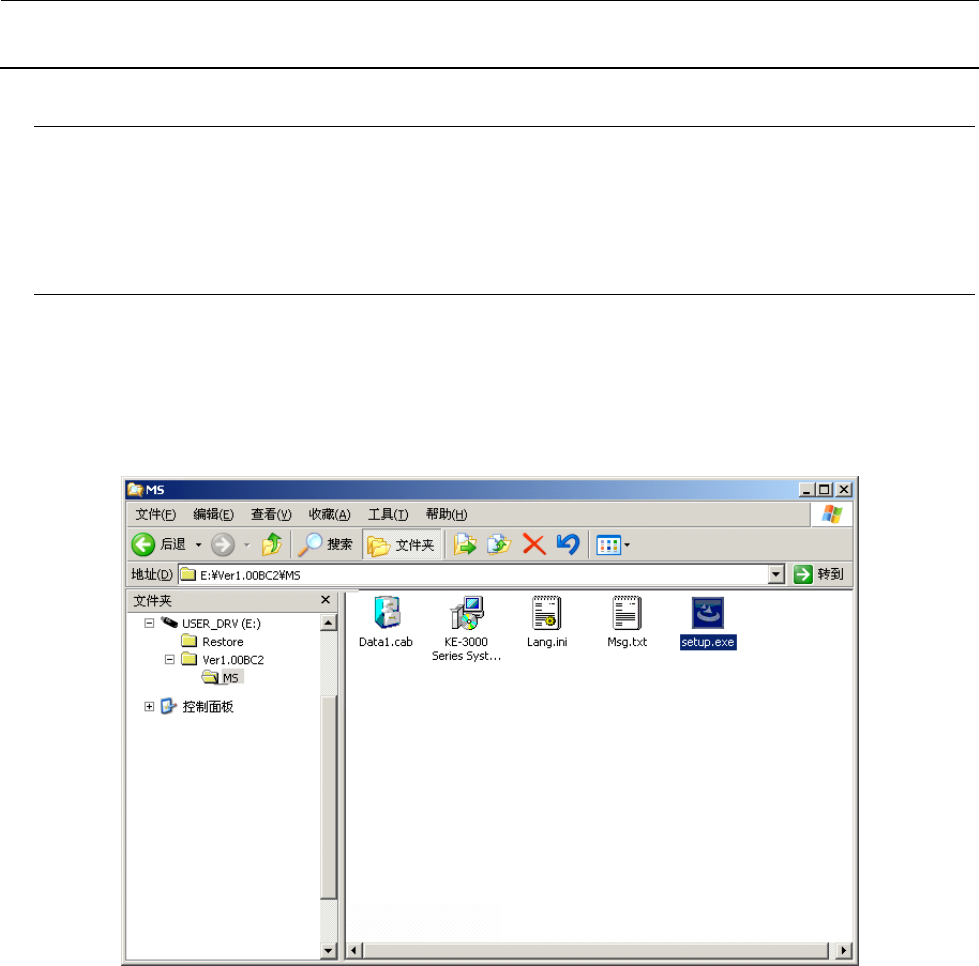Screen dimensions: 979x966
Task: Close the MS explorer window
Action: [x=844, y=490]
